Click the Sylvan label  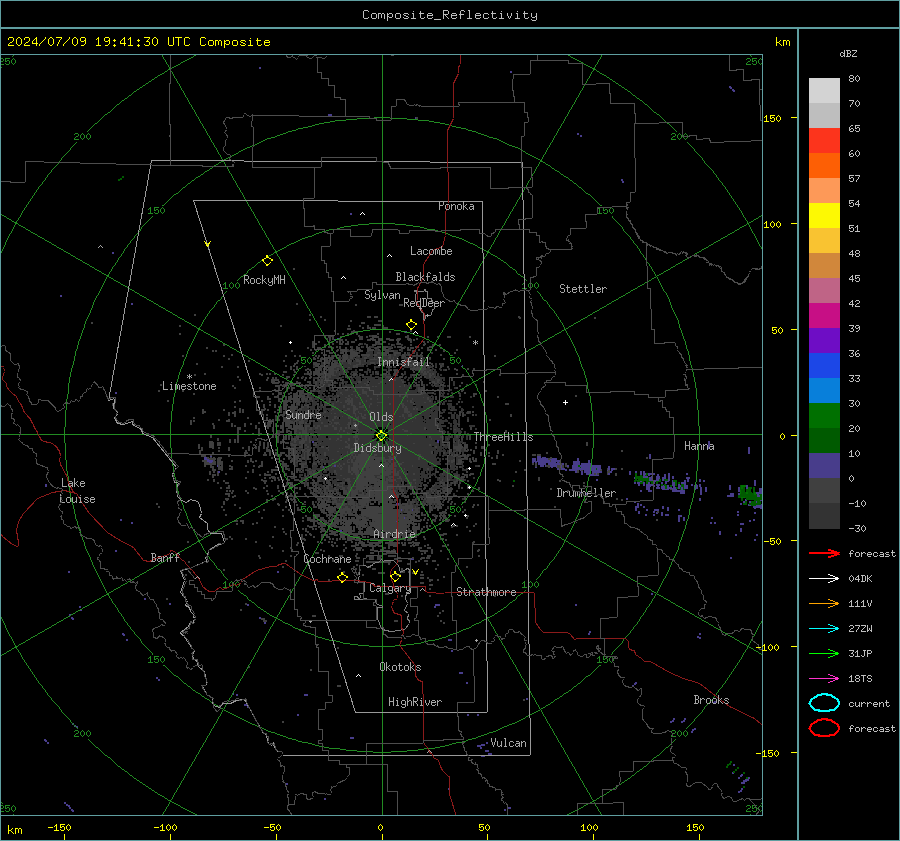click(382, 295)
